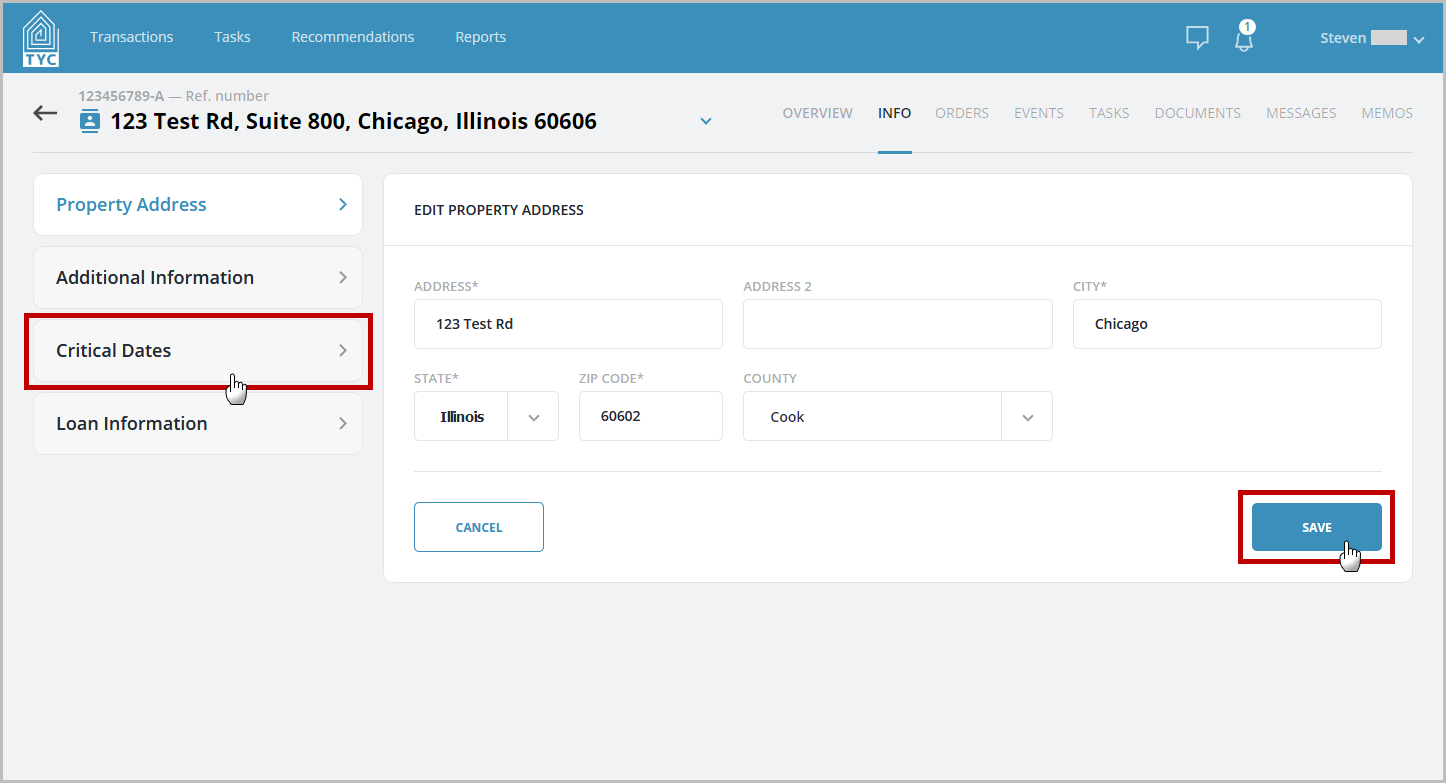Open Steven's account menu
The width and height of the screenshot is (1446, 783).
[x=1369, y=37]
